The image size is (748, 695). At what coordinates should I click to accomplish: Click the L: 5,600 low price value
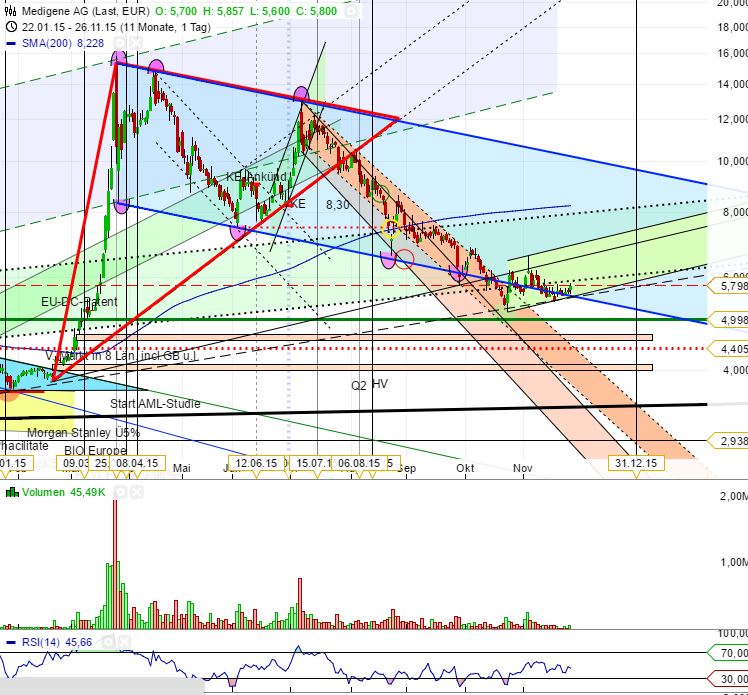pos(270,11)
